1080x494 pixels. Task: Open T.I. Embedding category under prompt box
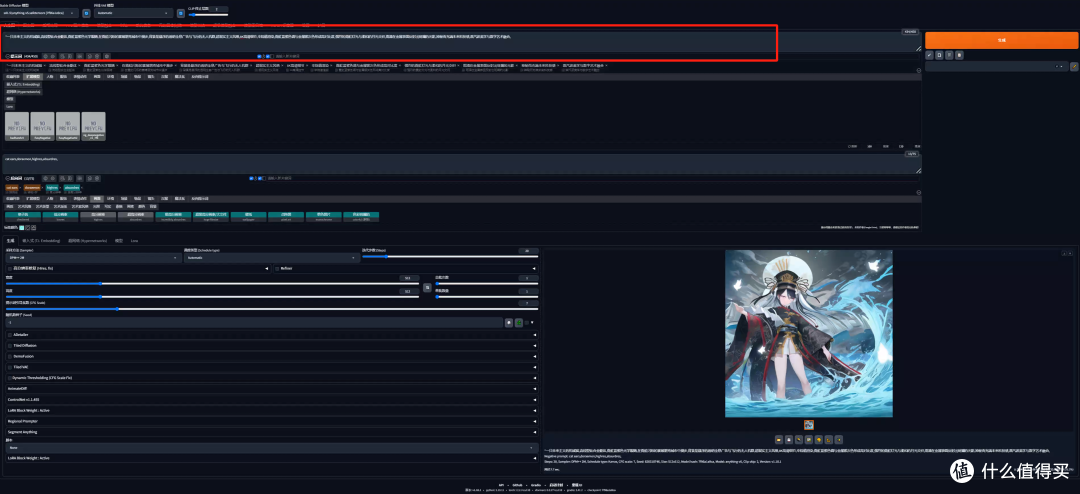click(23, 84)
